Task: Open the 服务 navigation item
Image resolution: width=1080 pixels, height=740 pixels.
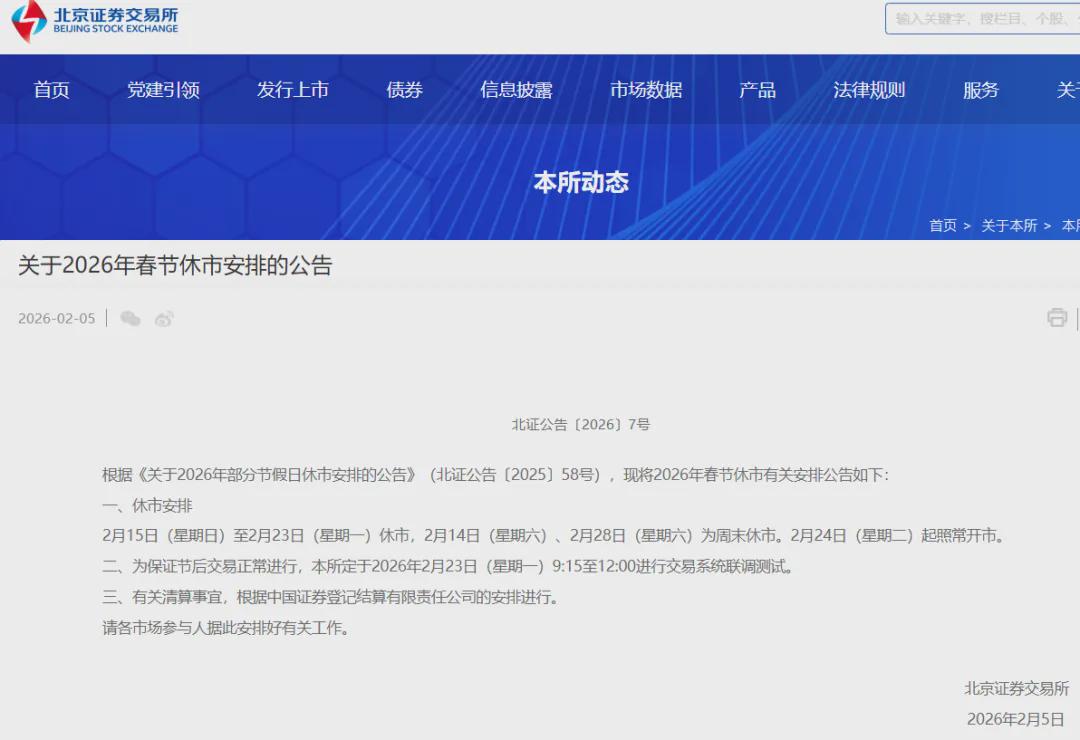Action: 980,90
